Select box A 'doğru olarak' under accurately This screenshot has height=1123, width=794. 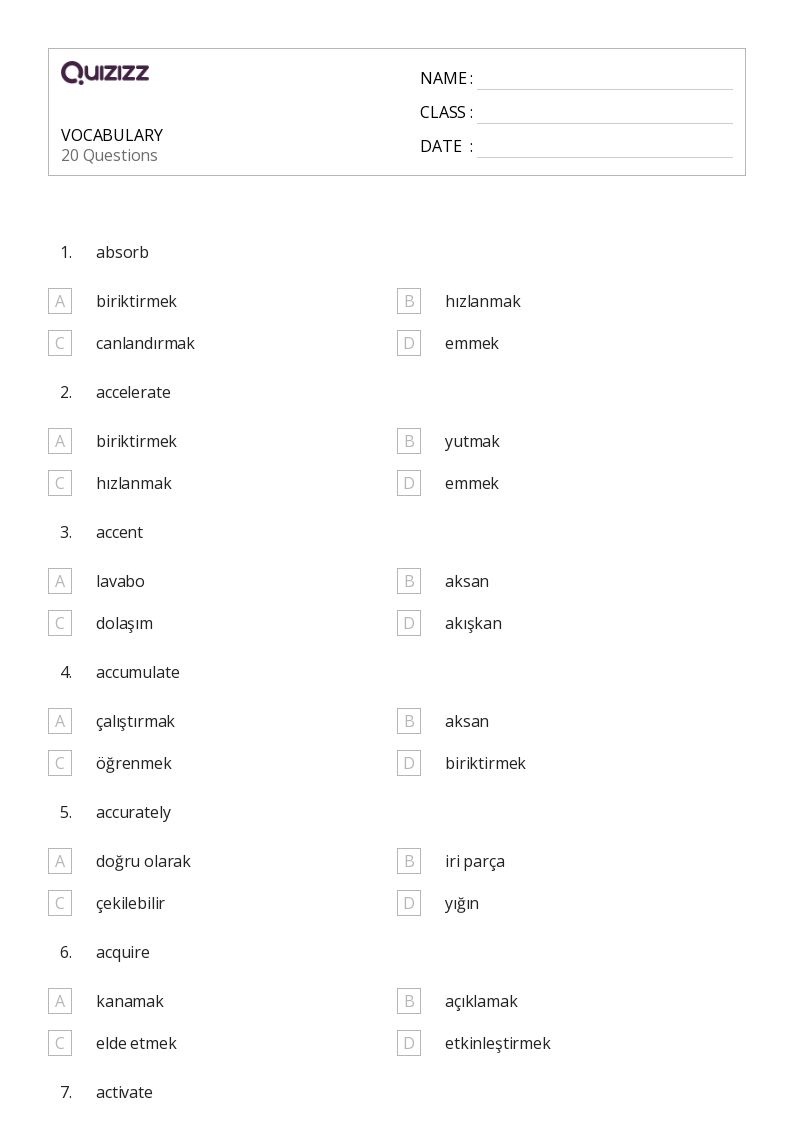60,861
